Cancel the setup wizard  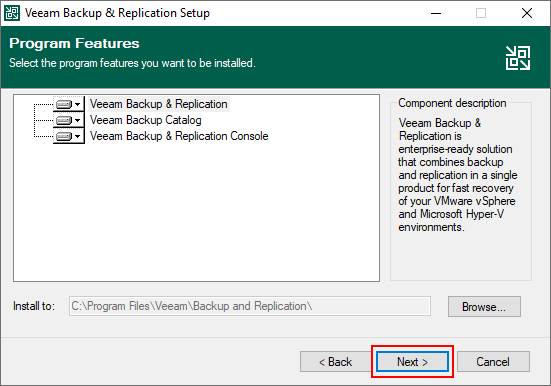pyautogui.click(x=493, y=361)
